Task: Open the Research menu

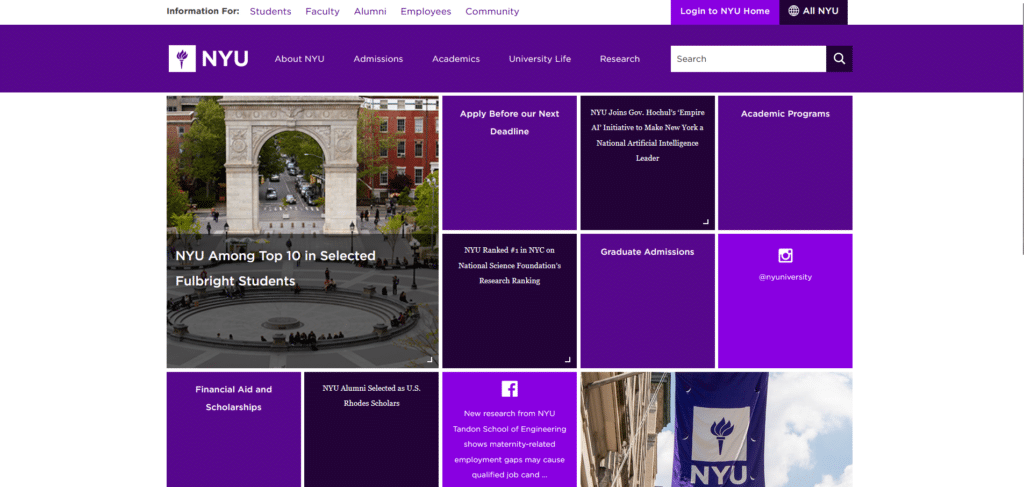Action: [x=620, y=59]
